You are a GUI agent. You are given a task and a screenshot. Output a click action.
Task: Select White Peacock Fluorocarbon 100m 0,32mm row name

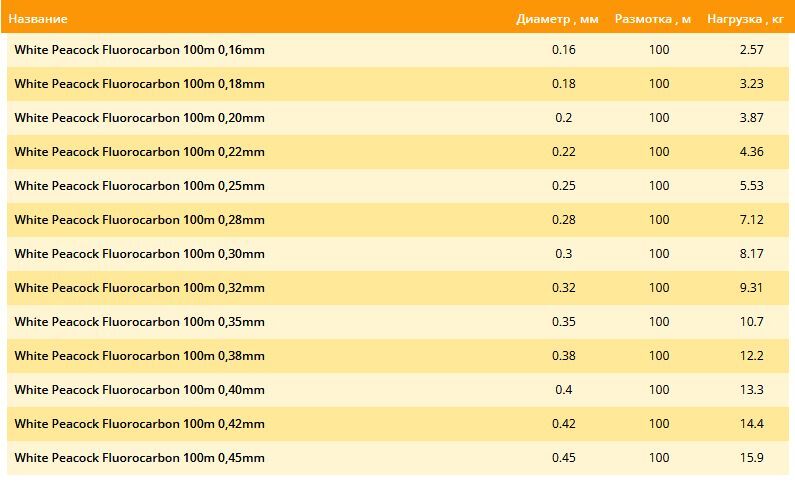coord(139,287)
